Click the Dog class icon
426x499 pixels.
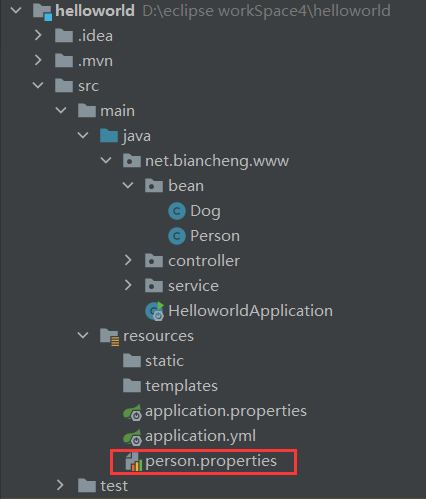click(x=177, y=211)
